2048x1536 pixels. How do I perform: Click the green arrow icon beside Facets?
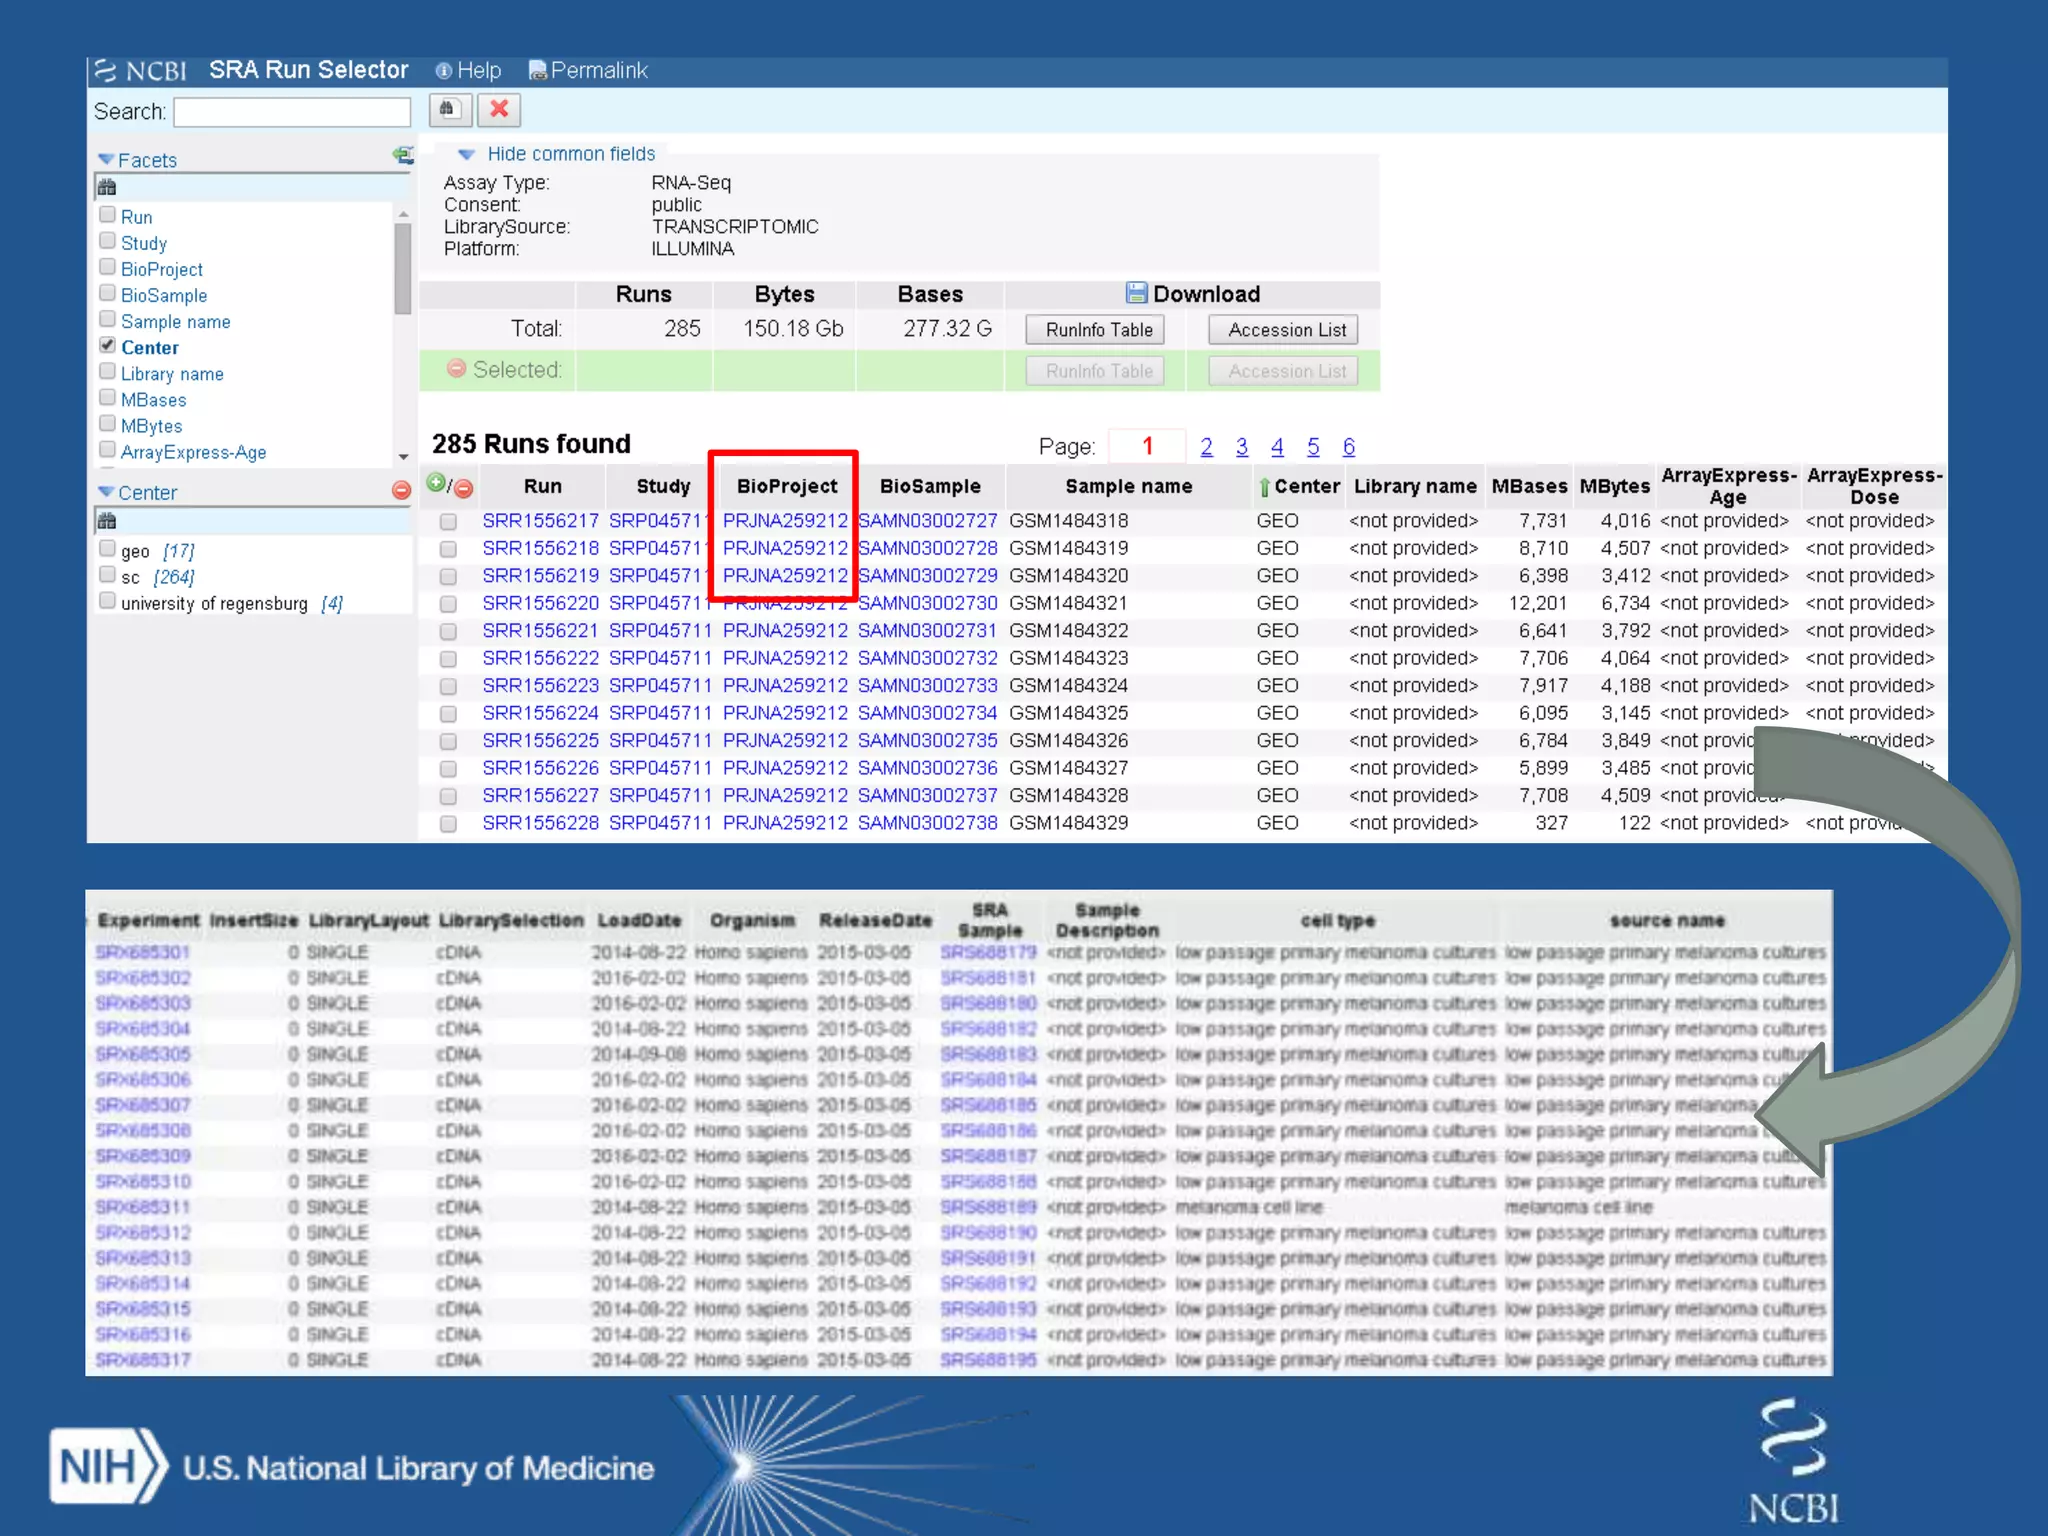(x=403, y=155)
